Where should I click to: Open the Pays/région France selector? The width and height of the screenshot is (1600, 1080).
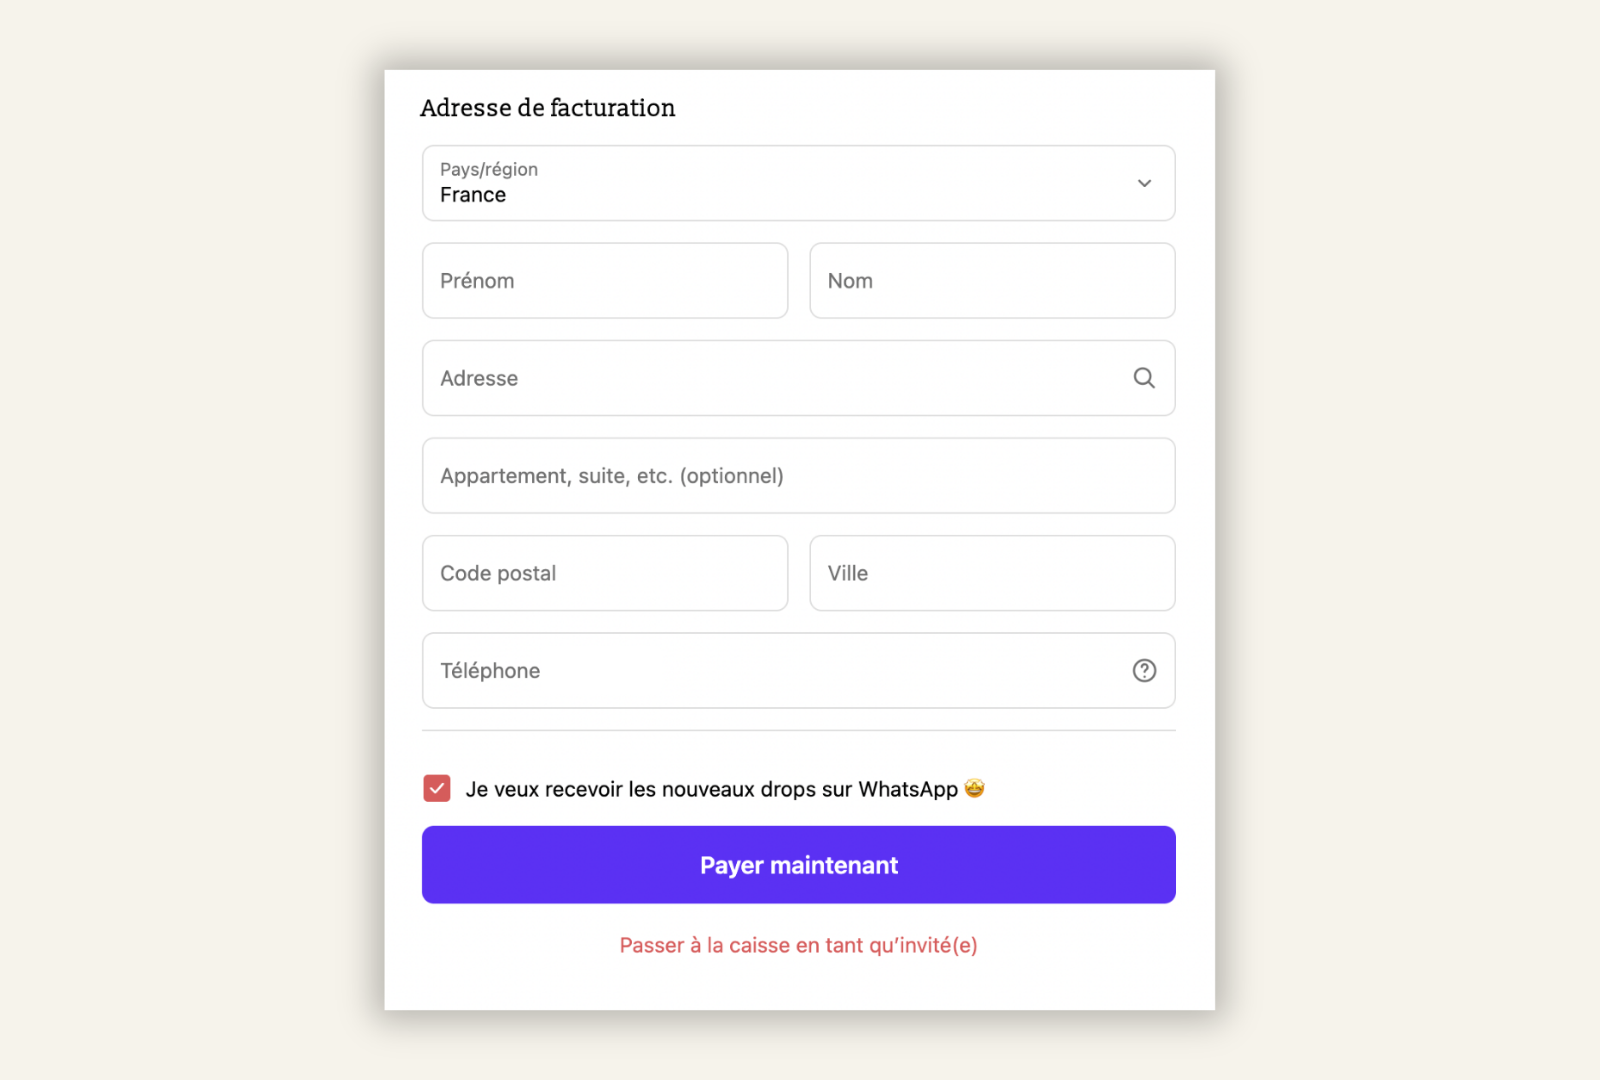pyautogui.click(x=780, y=183)
